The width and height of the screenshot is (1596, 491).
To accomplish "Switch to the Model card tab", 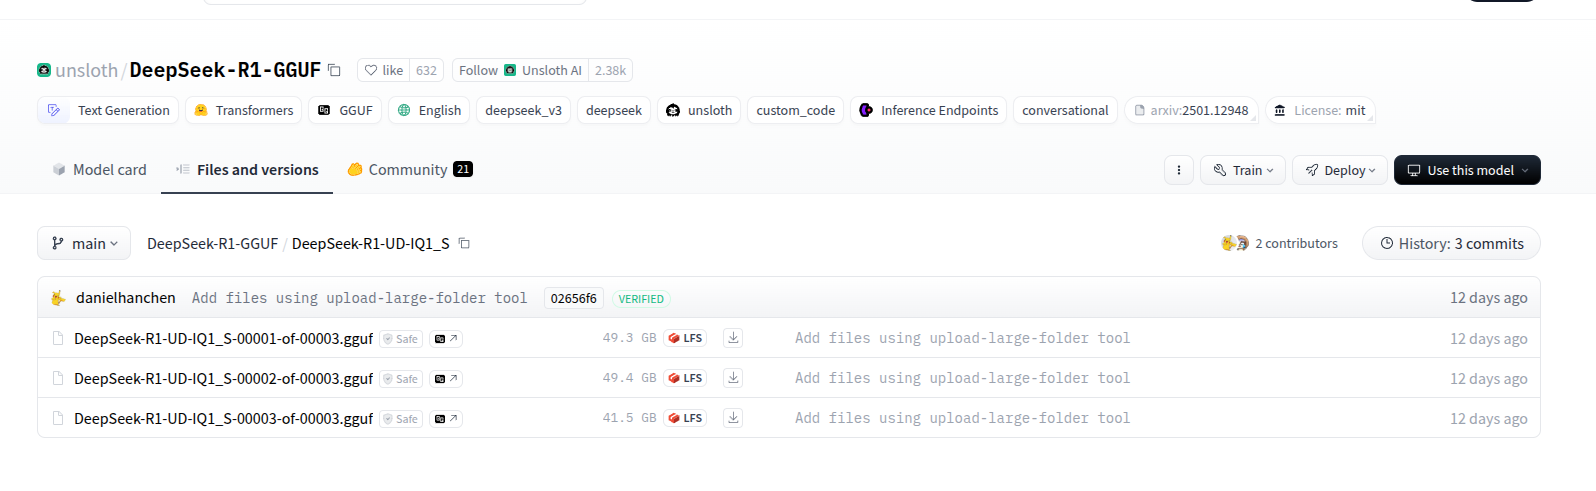I will (x=99, y=170).
